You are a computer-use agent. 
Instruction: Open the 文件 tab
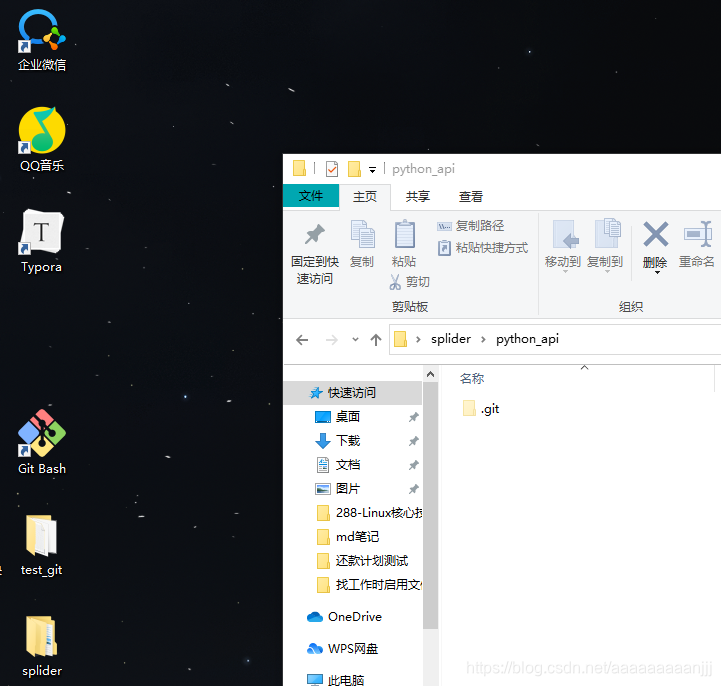point(311,196)
